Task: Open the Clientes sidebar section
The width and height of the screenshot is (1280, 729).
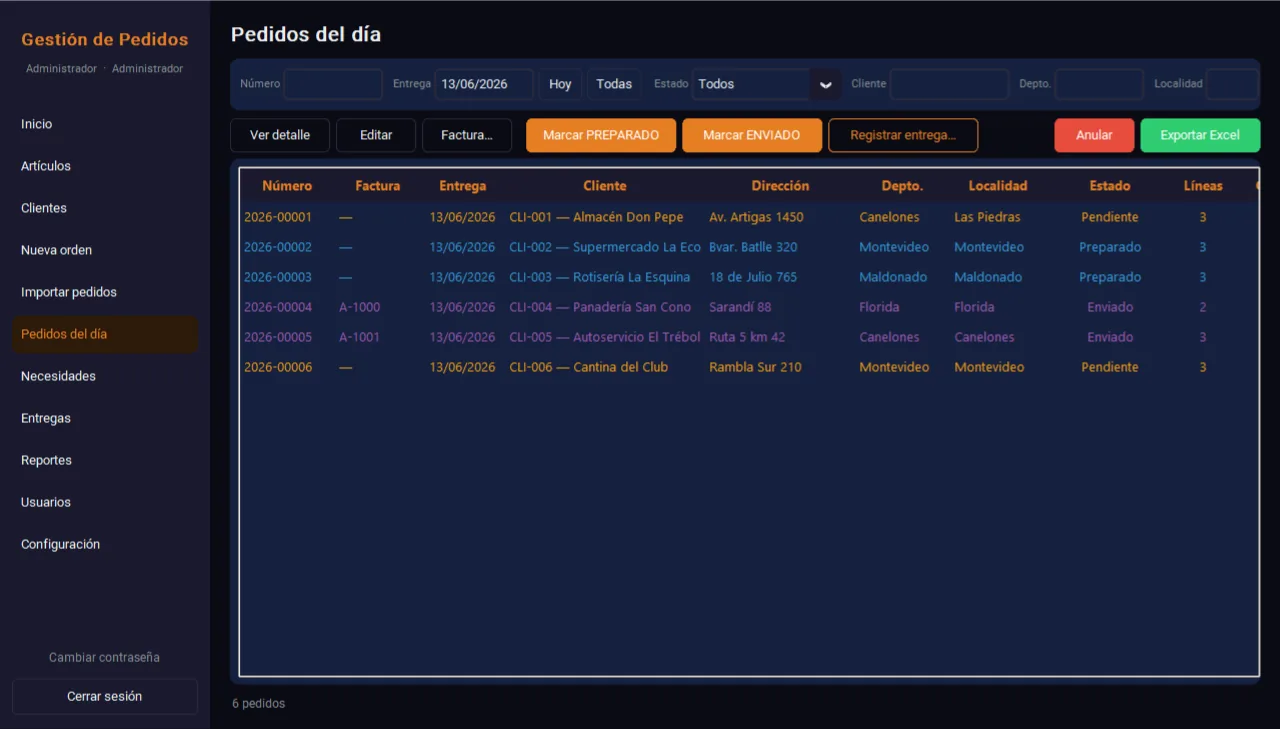Action: tap(105, 208)
